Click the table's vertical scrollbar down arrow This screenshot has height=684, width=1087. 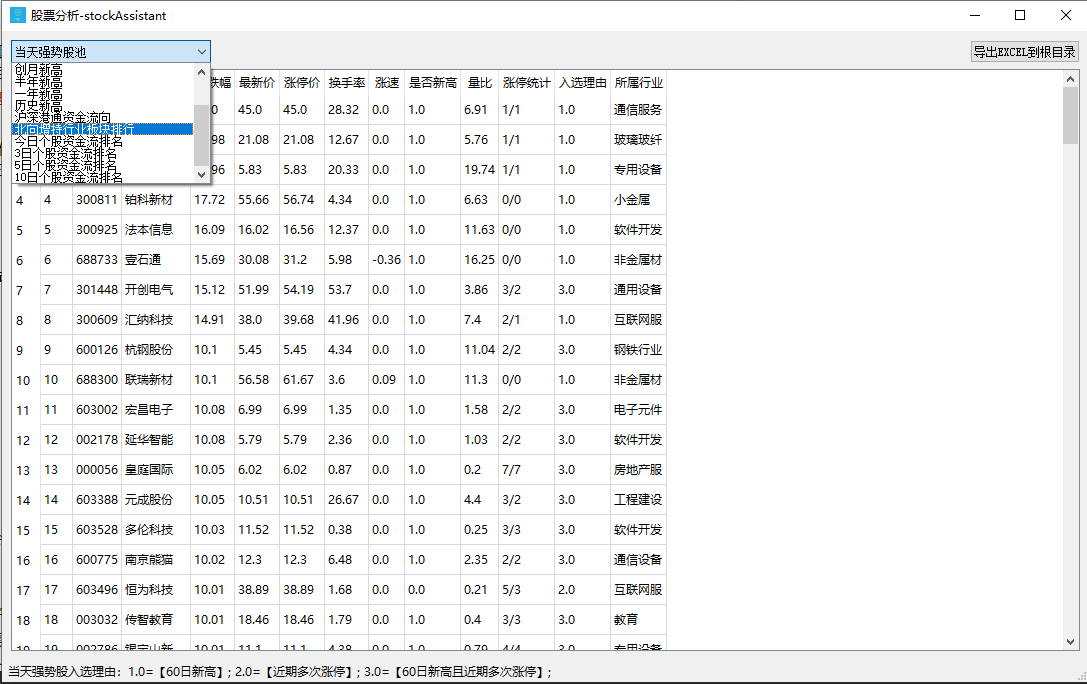click(x=1070, y=641)
